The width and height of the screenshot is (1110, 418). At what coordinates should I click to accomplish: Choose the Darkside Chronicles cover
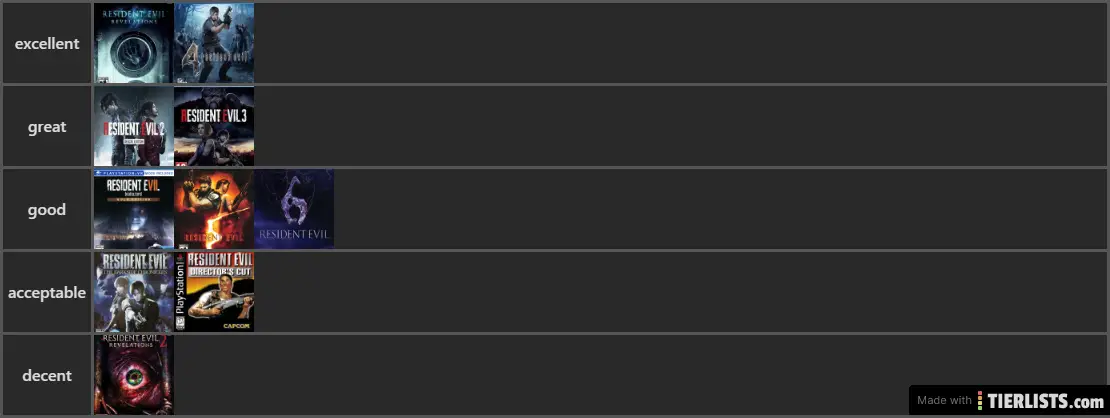(x=134, y=292)
